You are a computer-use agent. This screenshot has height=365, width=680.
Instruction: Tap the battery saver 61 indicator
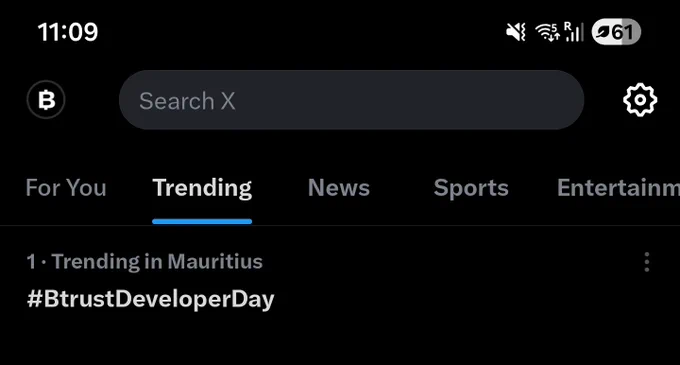(616, 32)
